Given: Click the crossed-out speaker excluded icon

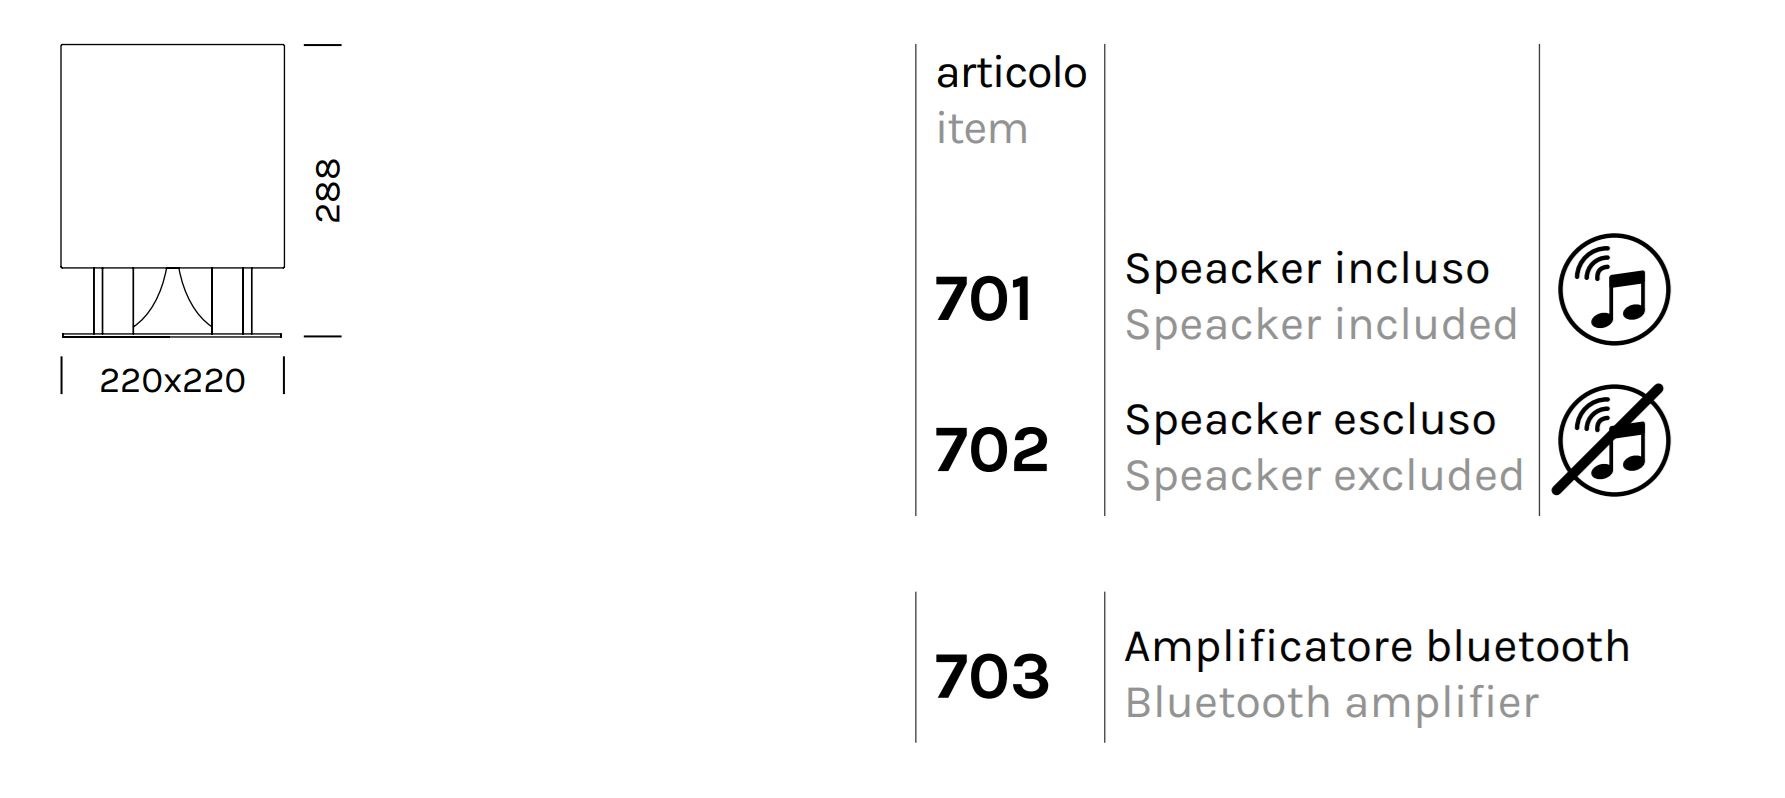Looking at the screenshot, I should click(x=1612, y=440).
